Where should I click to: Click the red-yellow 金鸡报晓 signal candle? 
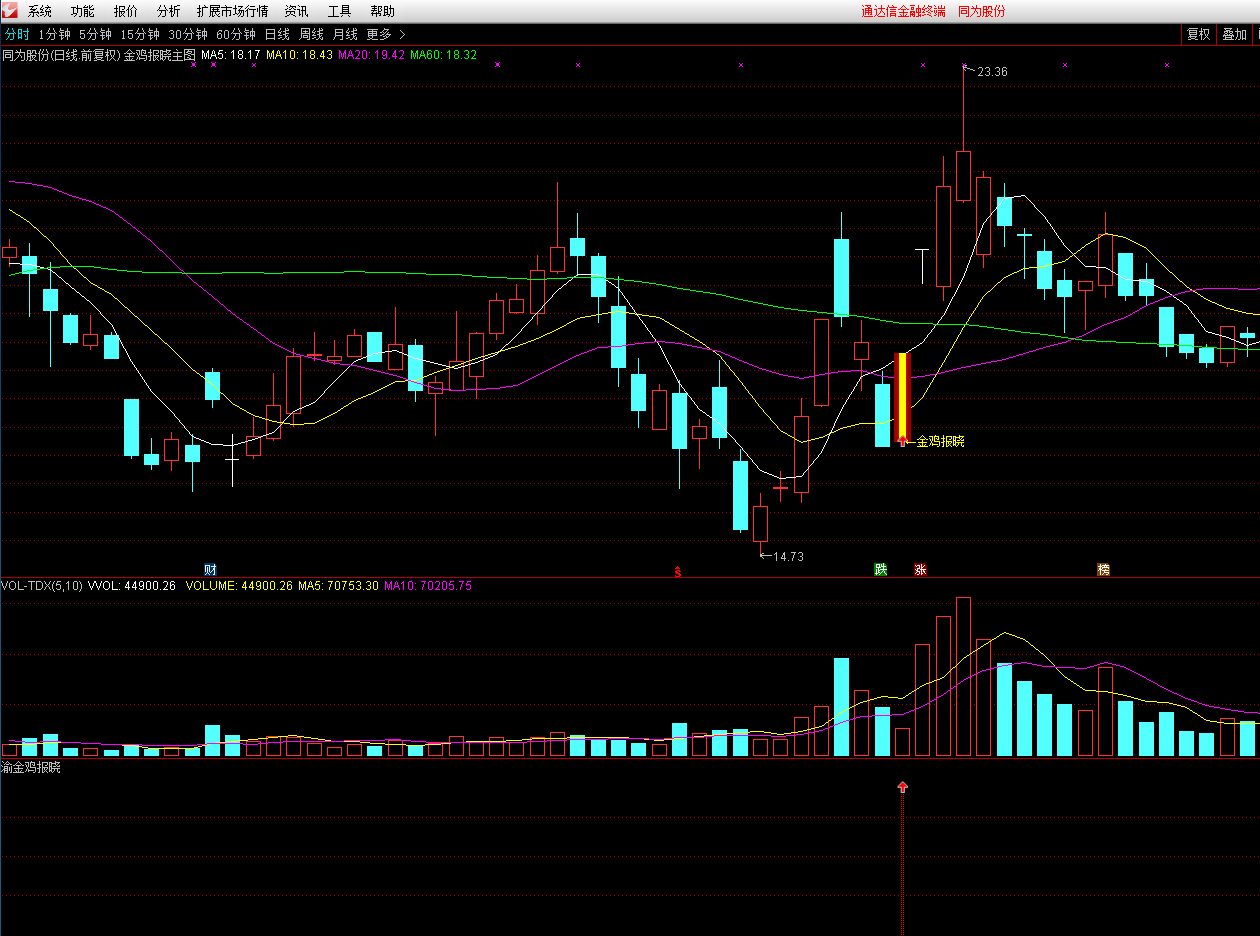coord(902,396)
